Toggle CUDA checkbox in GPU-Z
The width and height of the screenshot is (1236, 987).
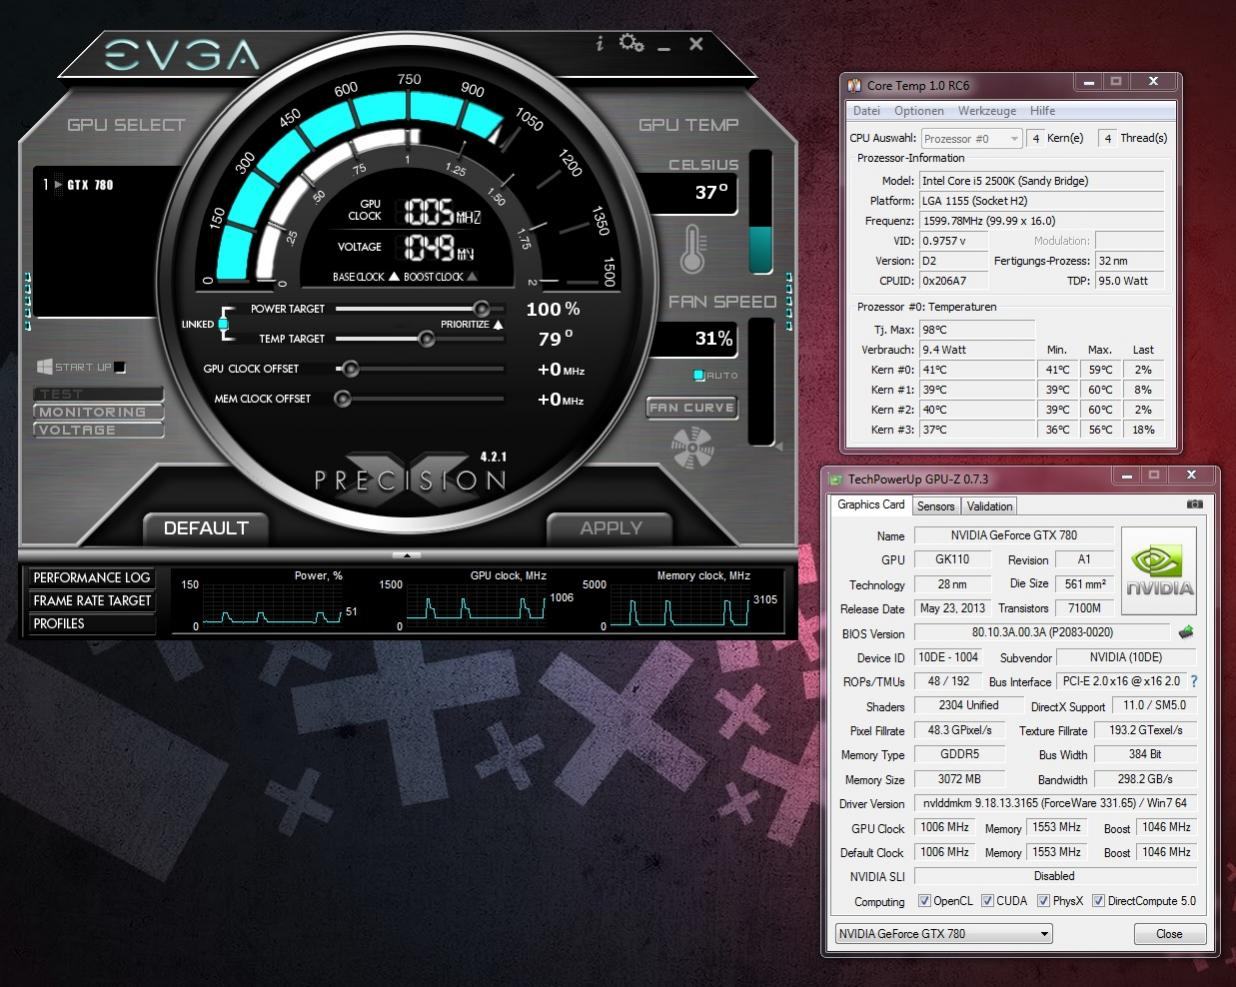click(987, 901)
